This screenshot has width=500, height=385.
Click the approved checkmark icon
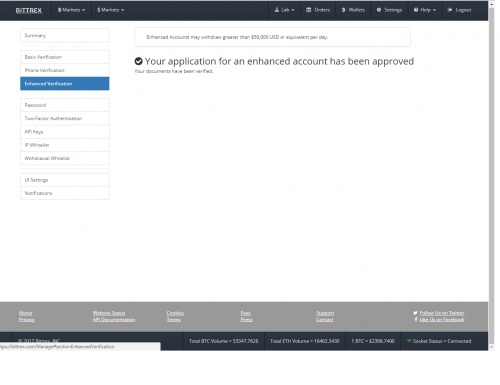[138, 61]
